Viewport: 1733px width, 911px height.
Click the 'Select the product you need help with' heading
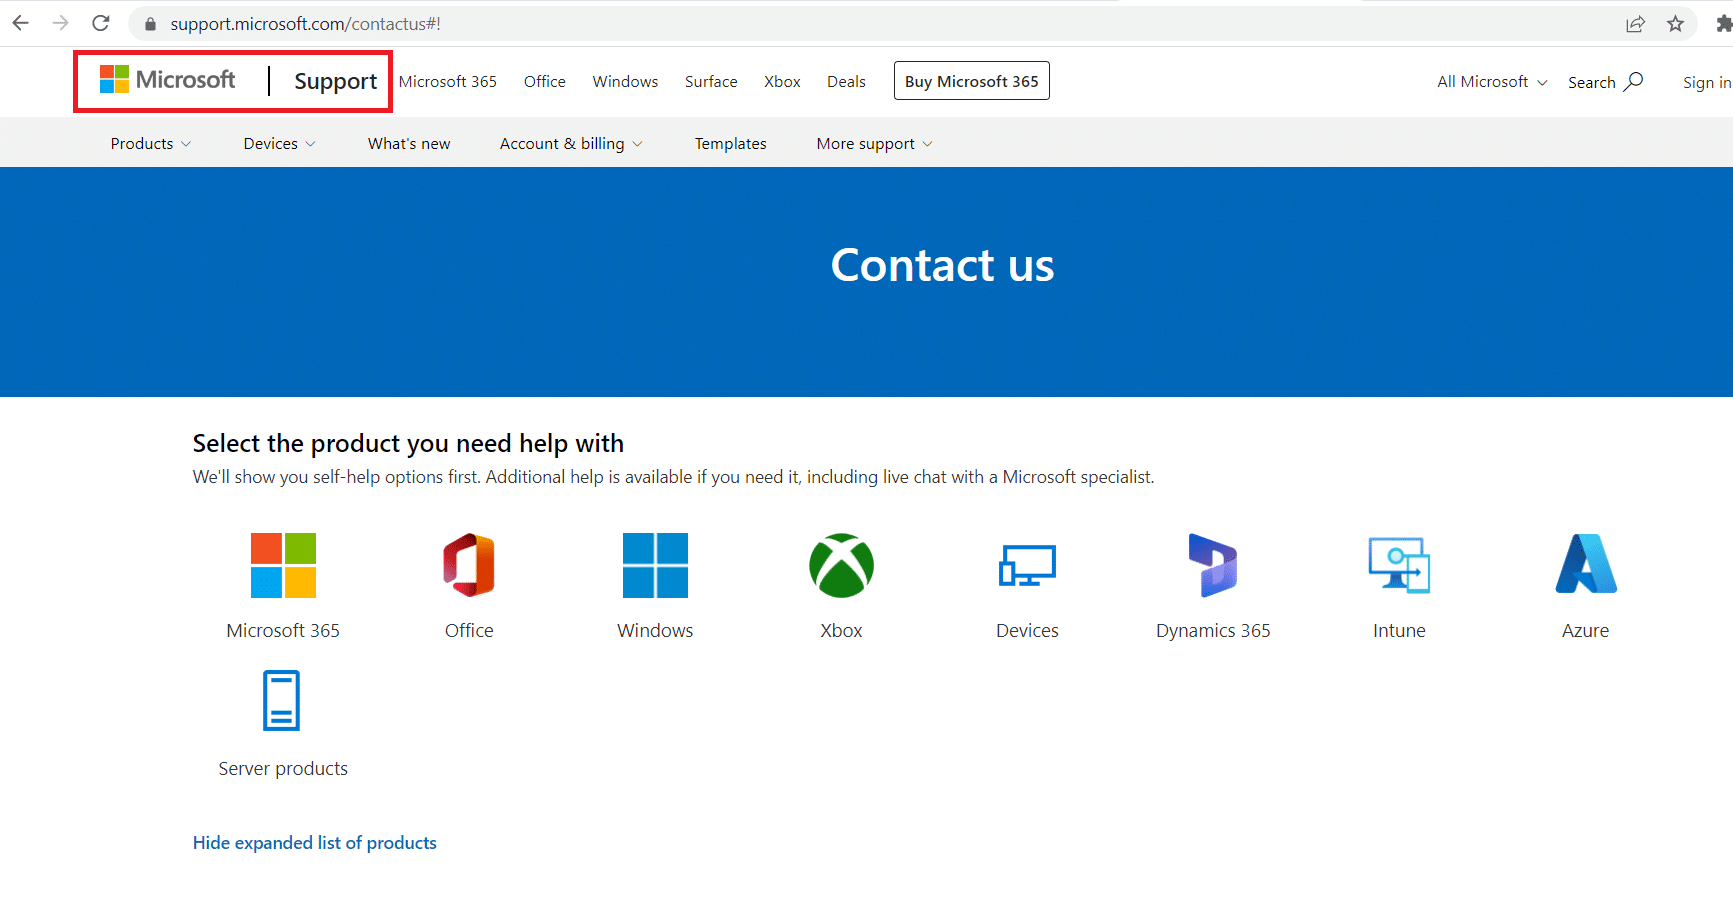pyautogui.click(x=408, y=443)
